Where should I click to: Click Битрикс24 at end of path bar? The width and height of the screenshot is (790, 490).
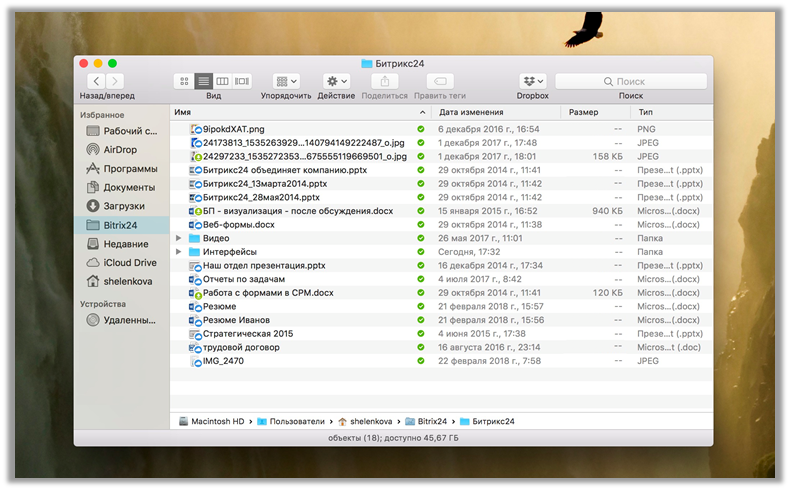[487, 422]
